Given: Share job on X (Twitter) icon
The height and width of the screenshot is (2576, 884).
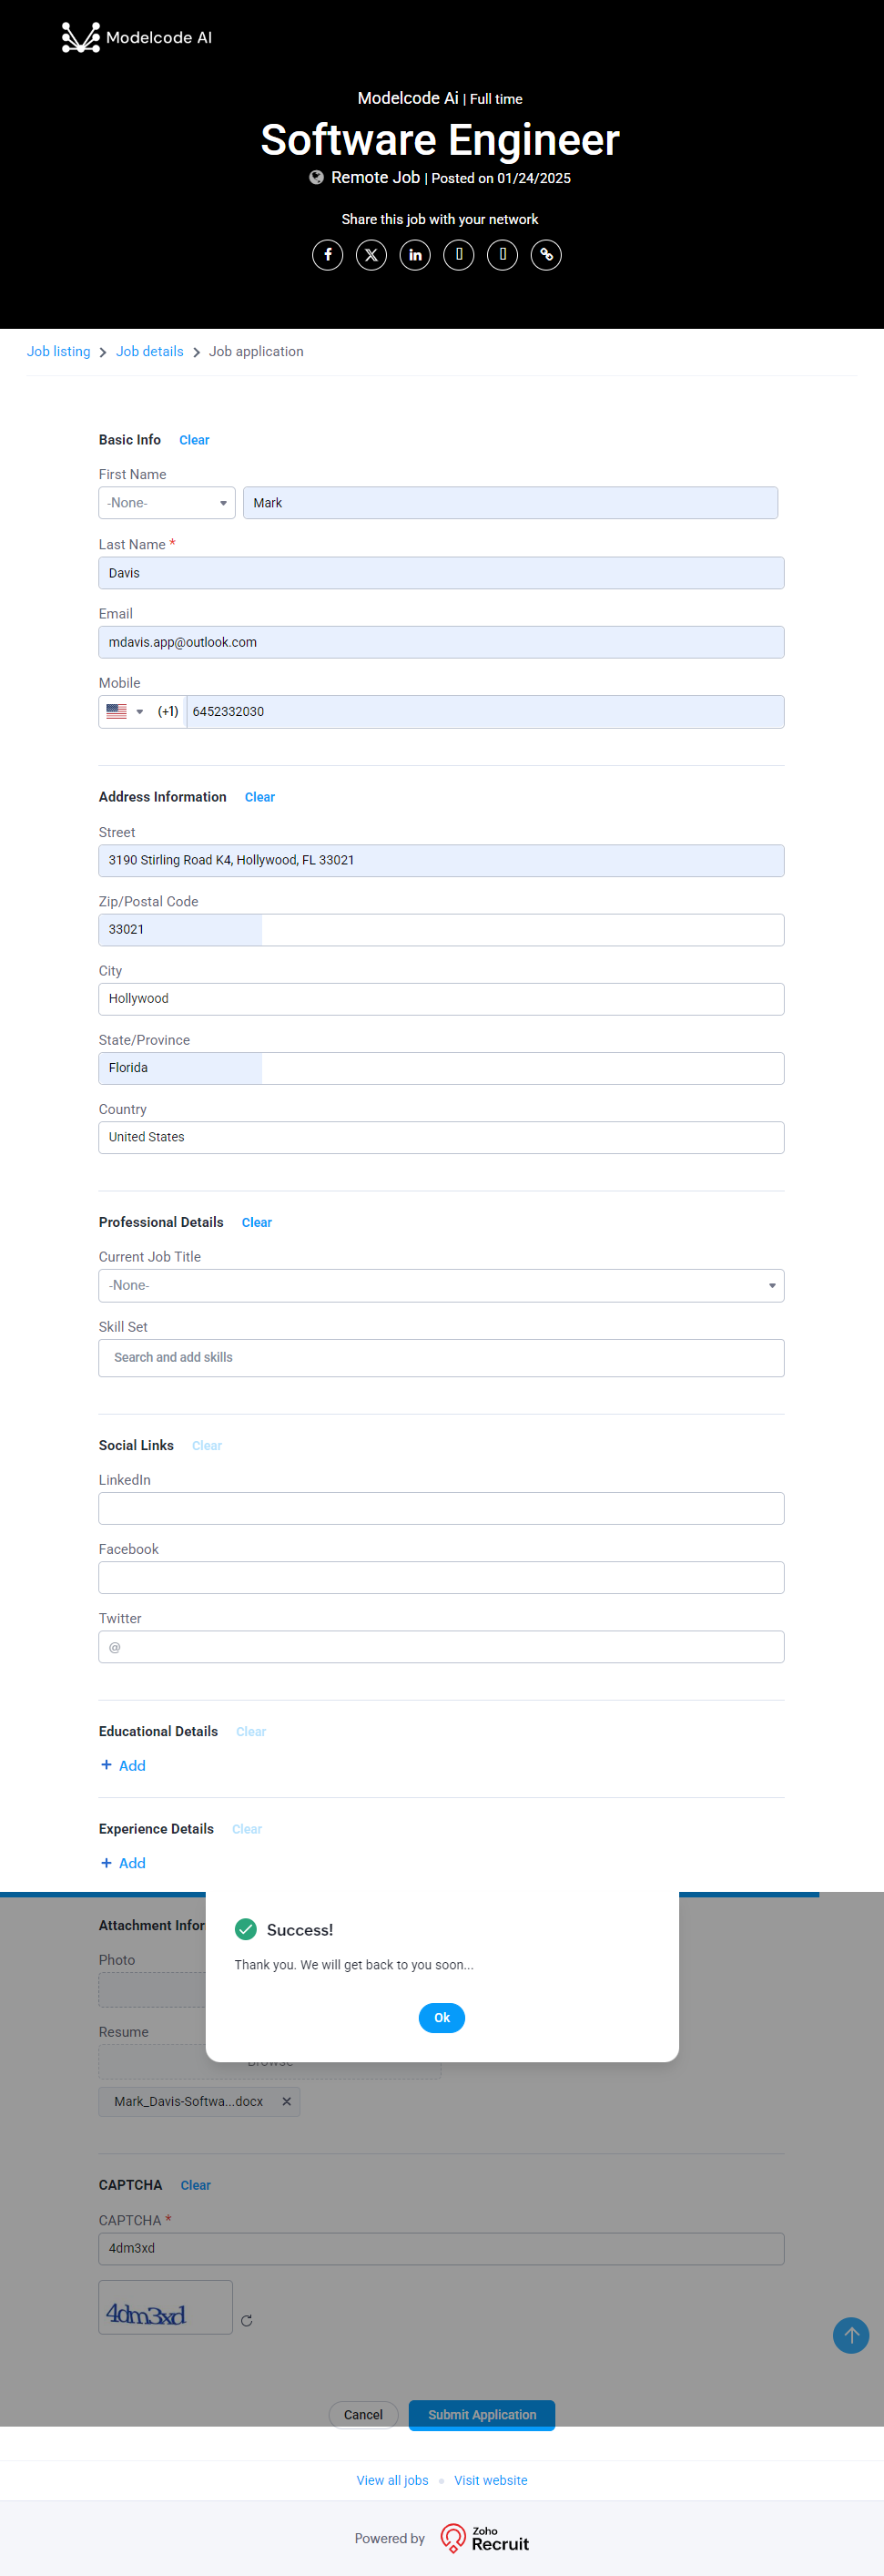Looking at the screenshot, I should 371,255.
